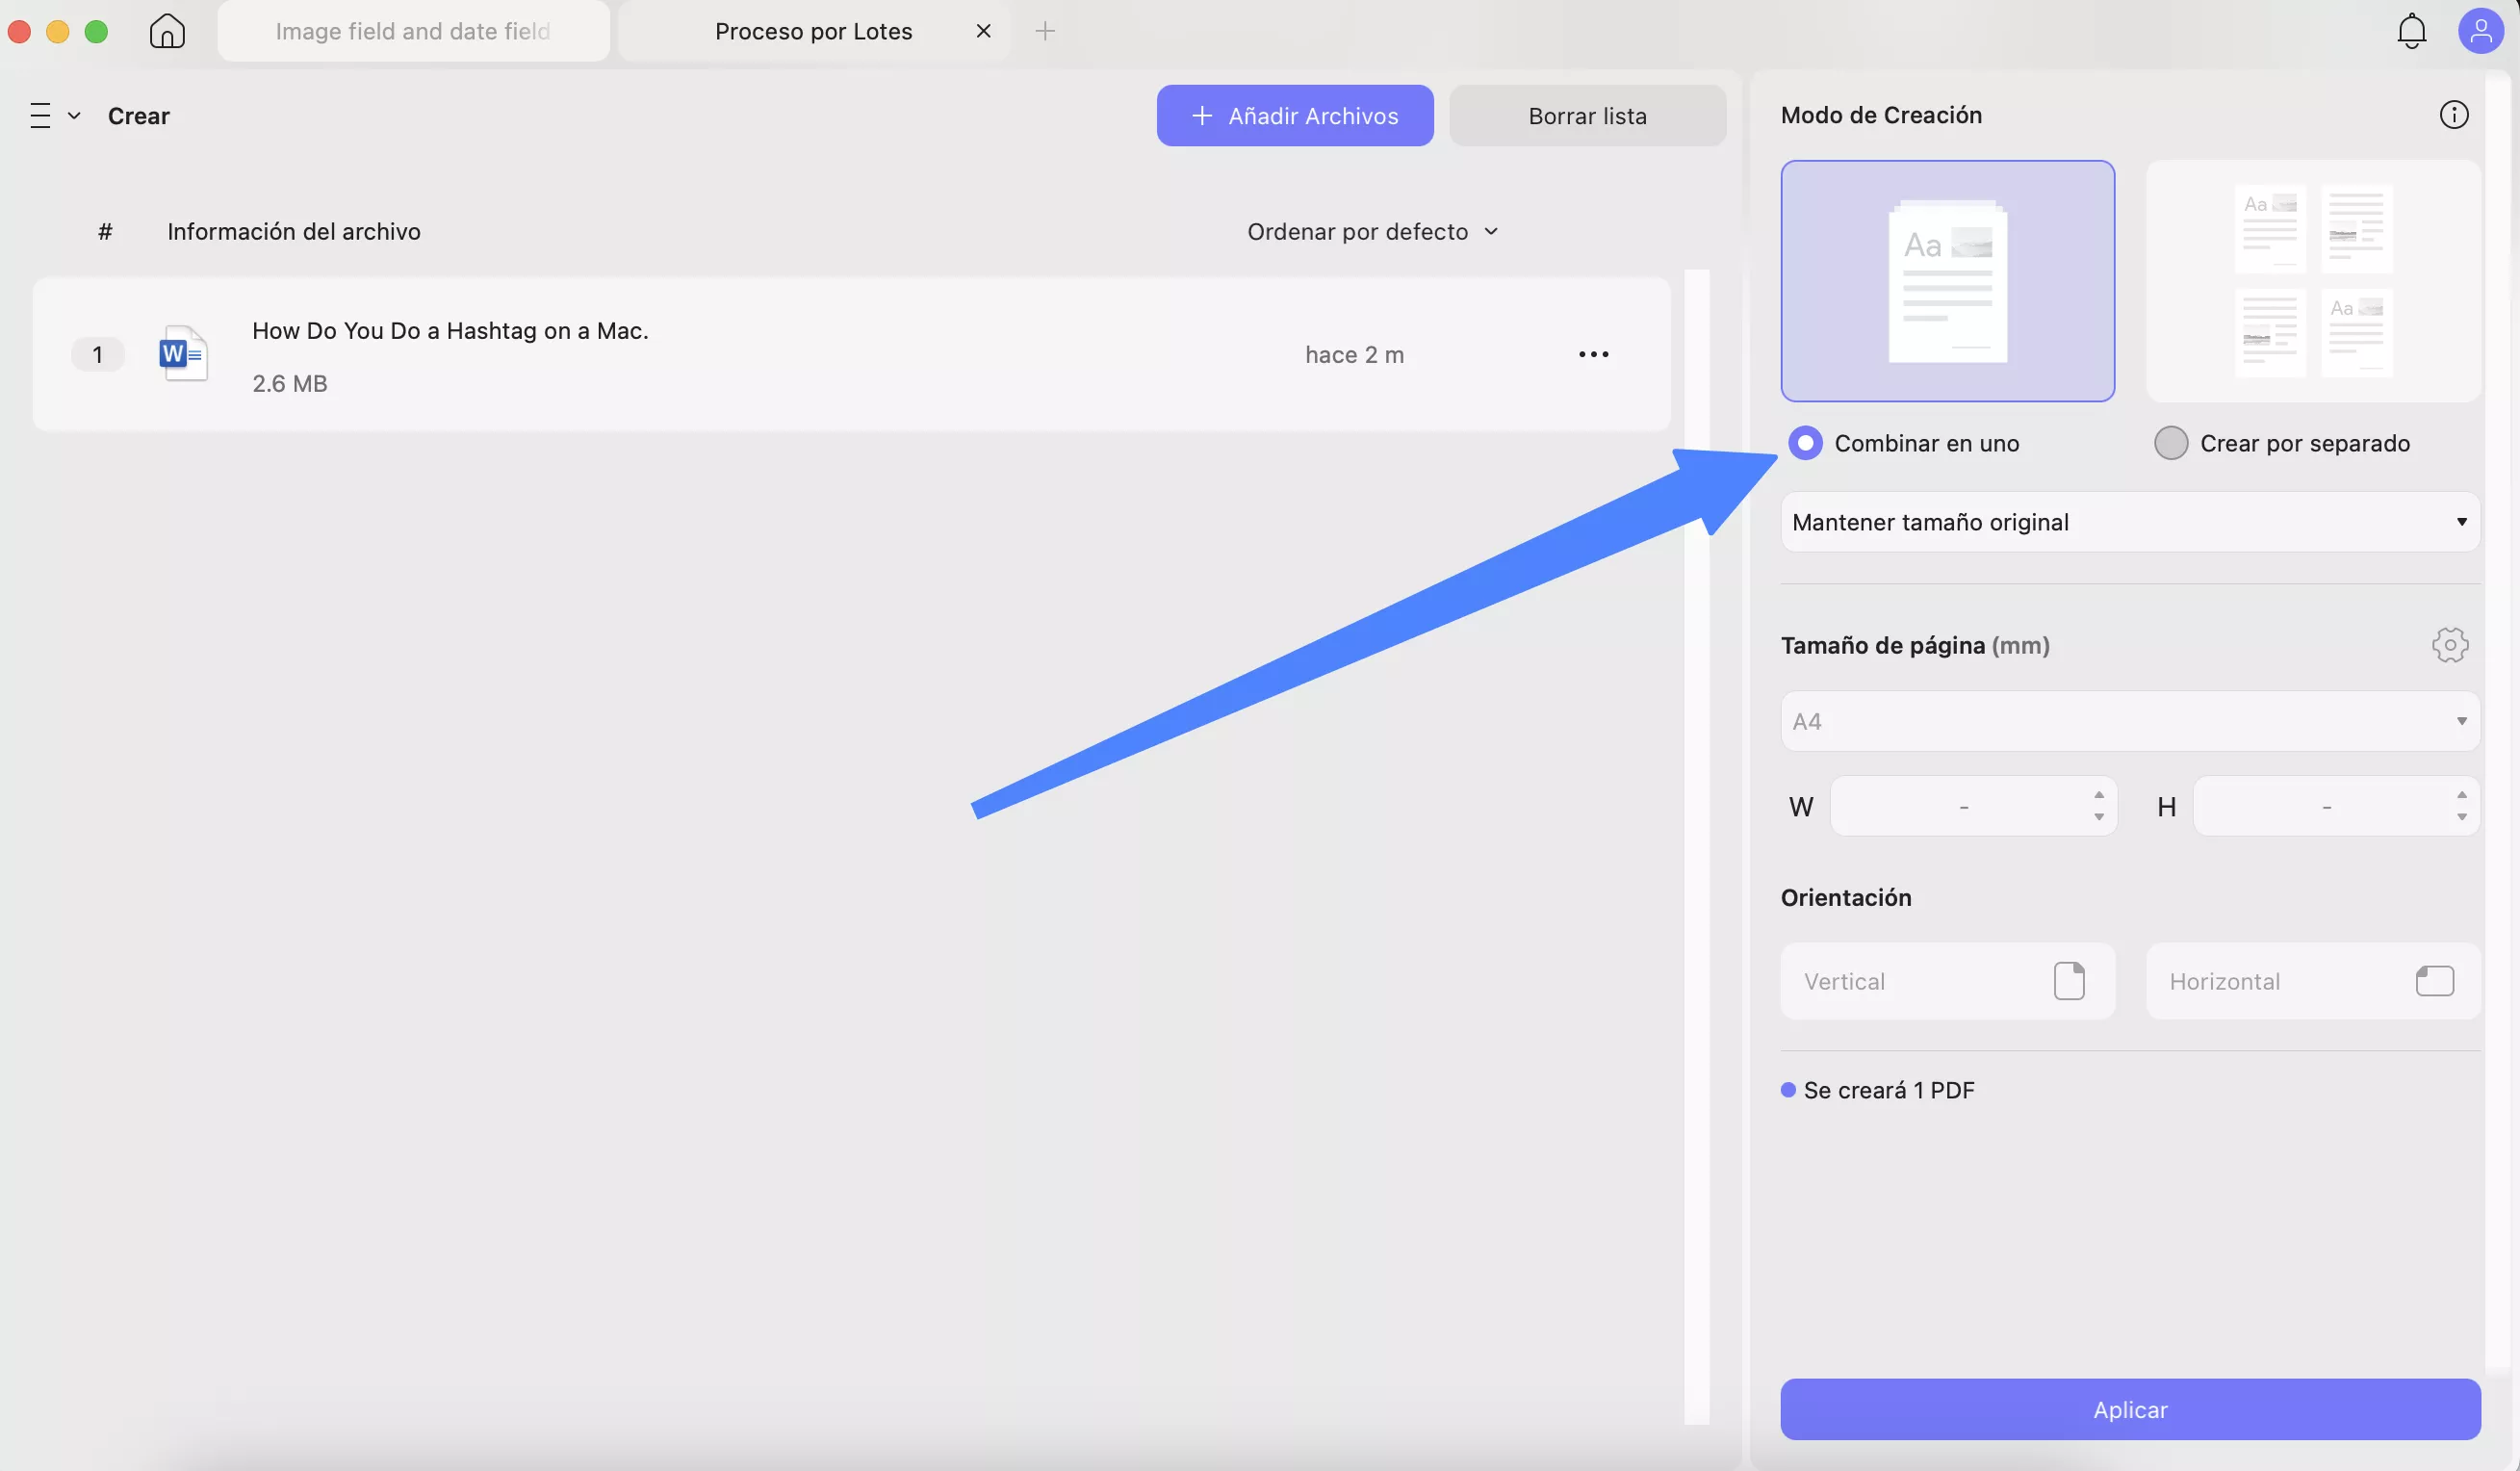2520x1471 pixels.
Task: Add a new tab with plus icon
Action: 1045,31
